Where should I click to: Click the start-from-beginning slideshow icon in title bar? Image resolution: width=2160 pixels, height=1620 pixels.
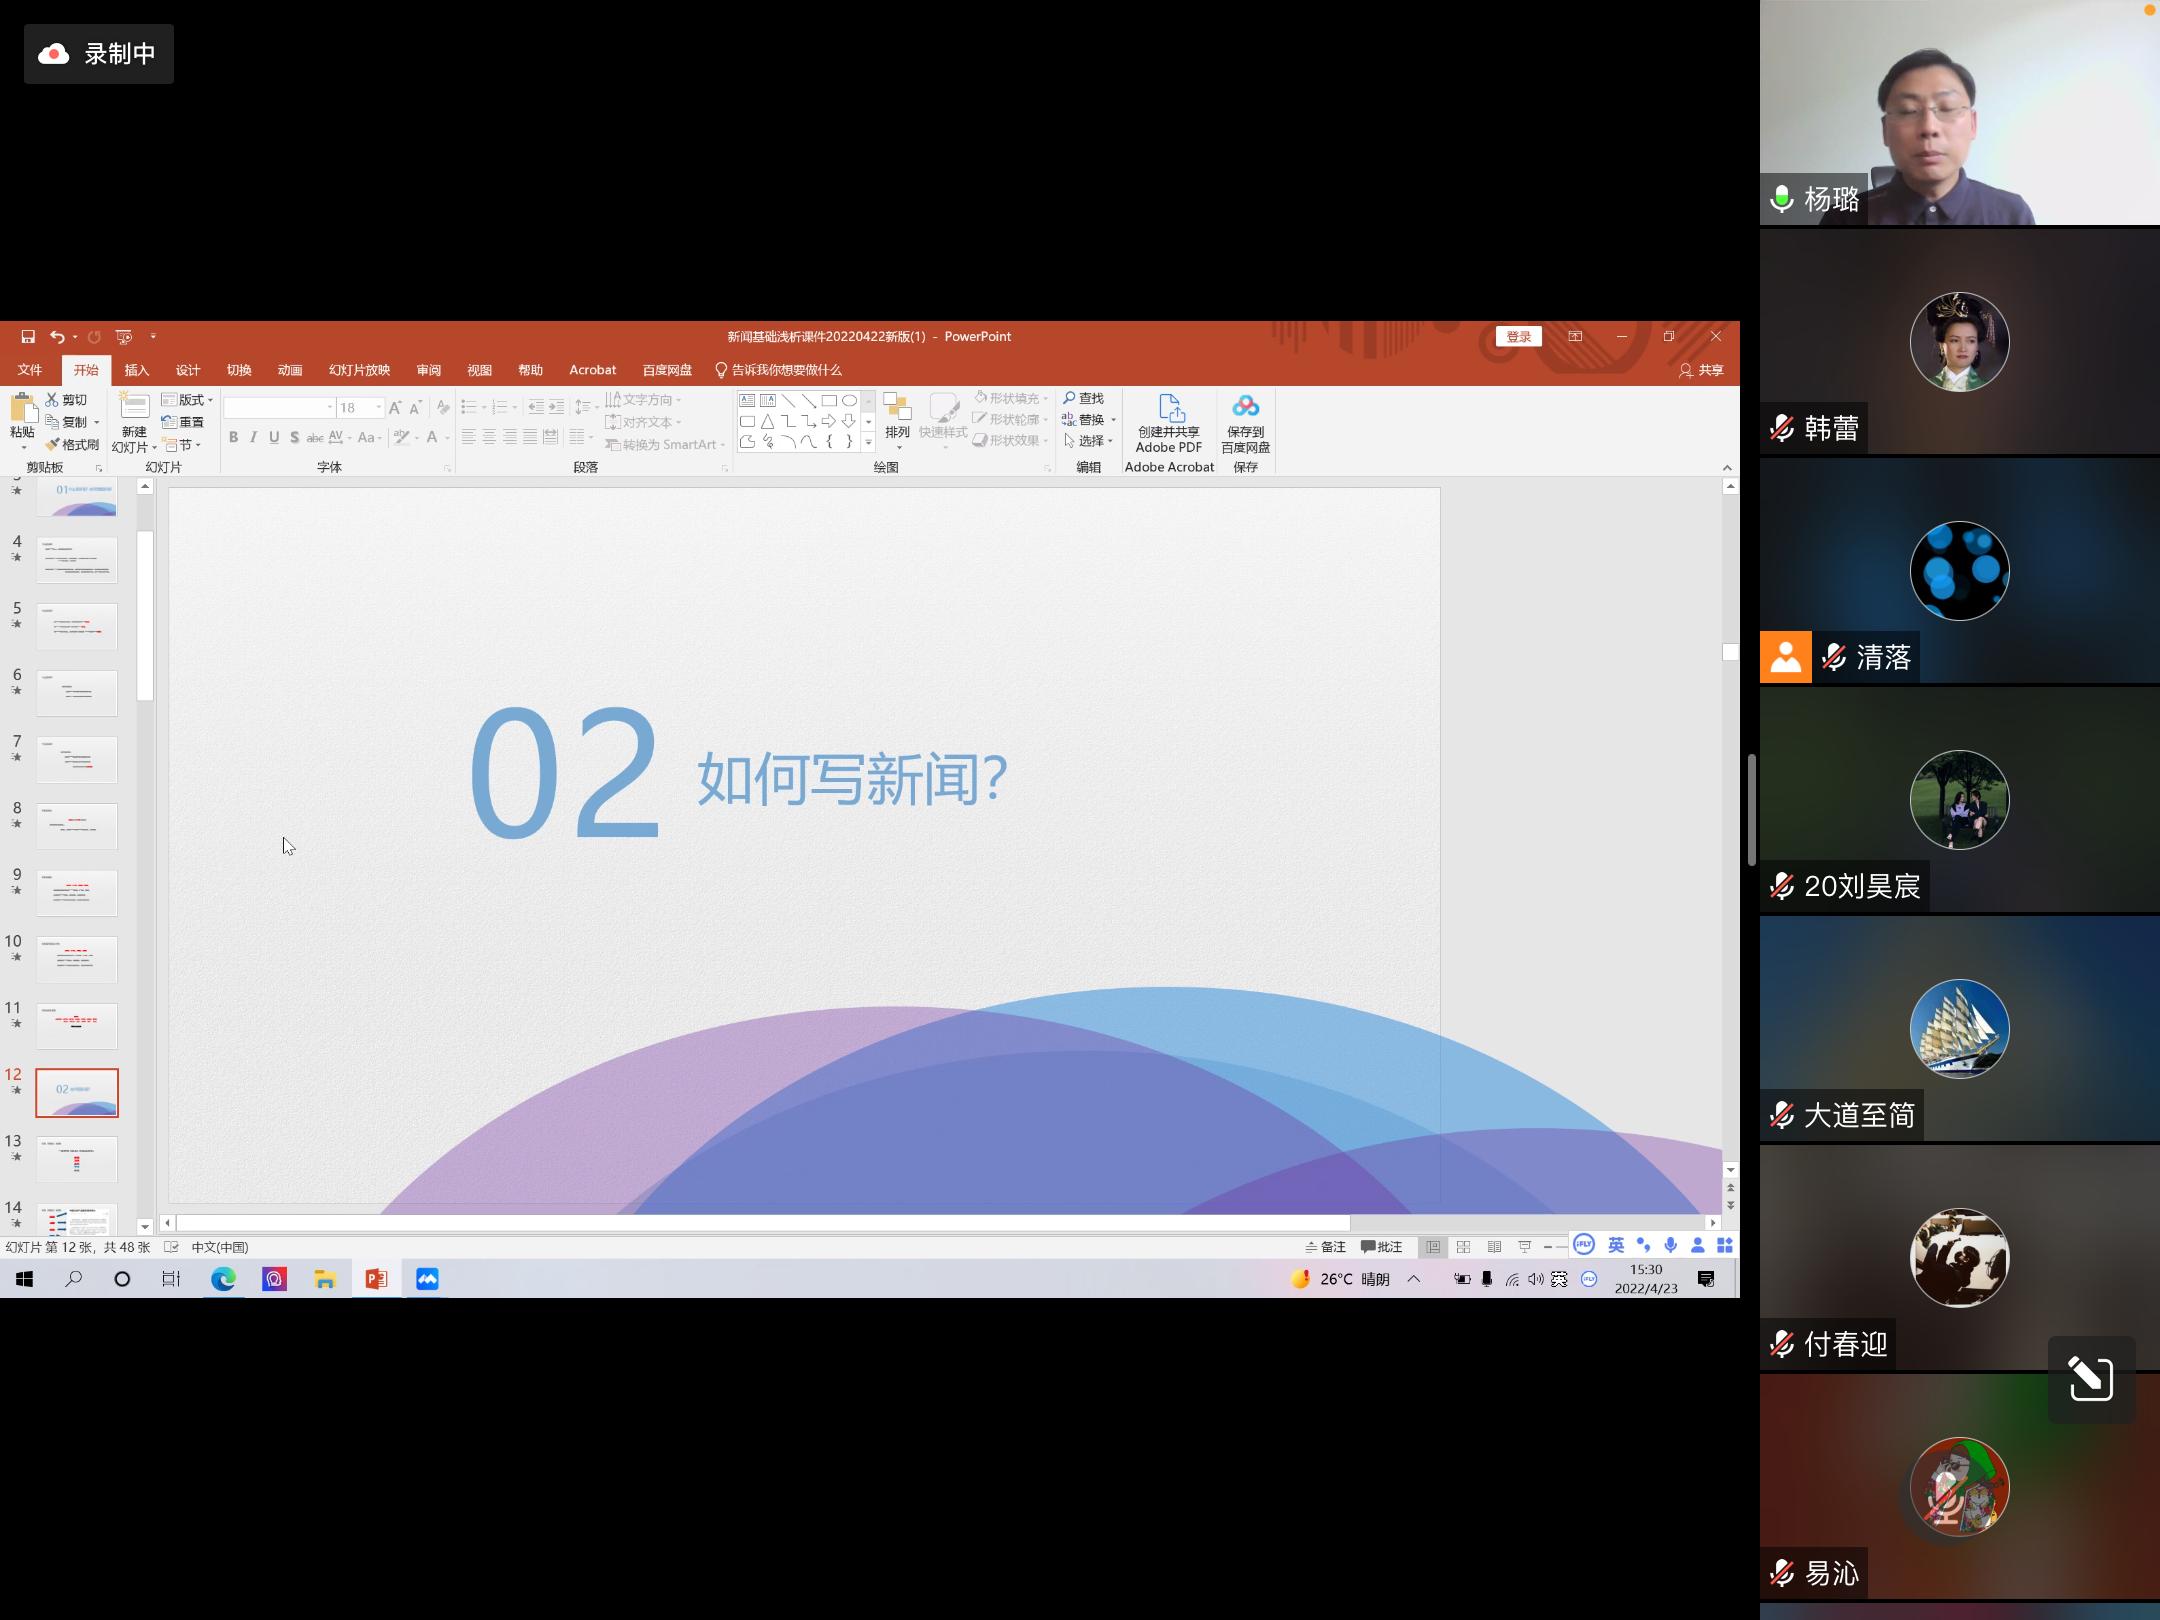coord(124,337)
